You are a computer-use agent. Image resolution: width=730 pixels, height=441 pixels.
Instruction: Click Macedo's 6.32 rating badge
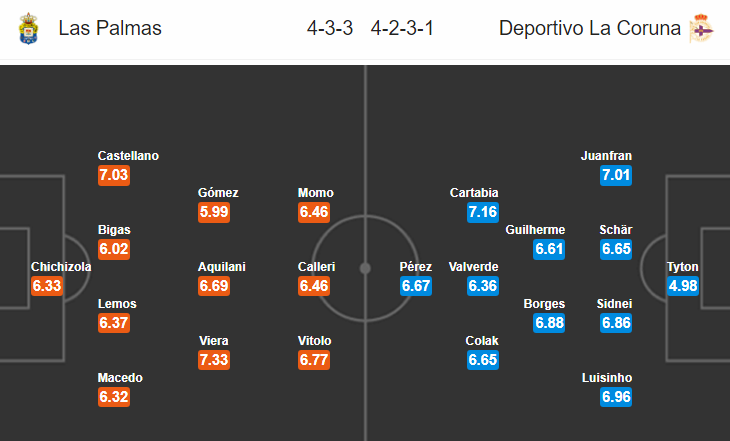pos(114,397)
